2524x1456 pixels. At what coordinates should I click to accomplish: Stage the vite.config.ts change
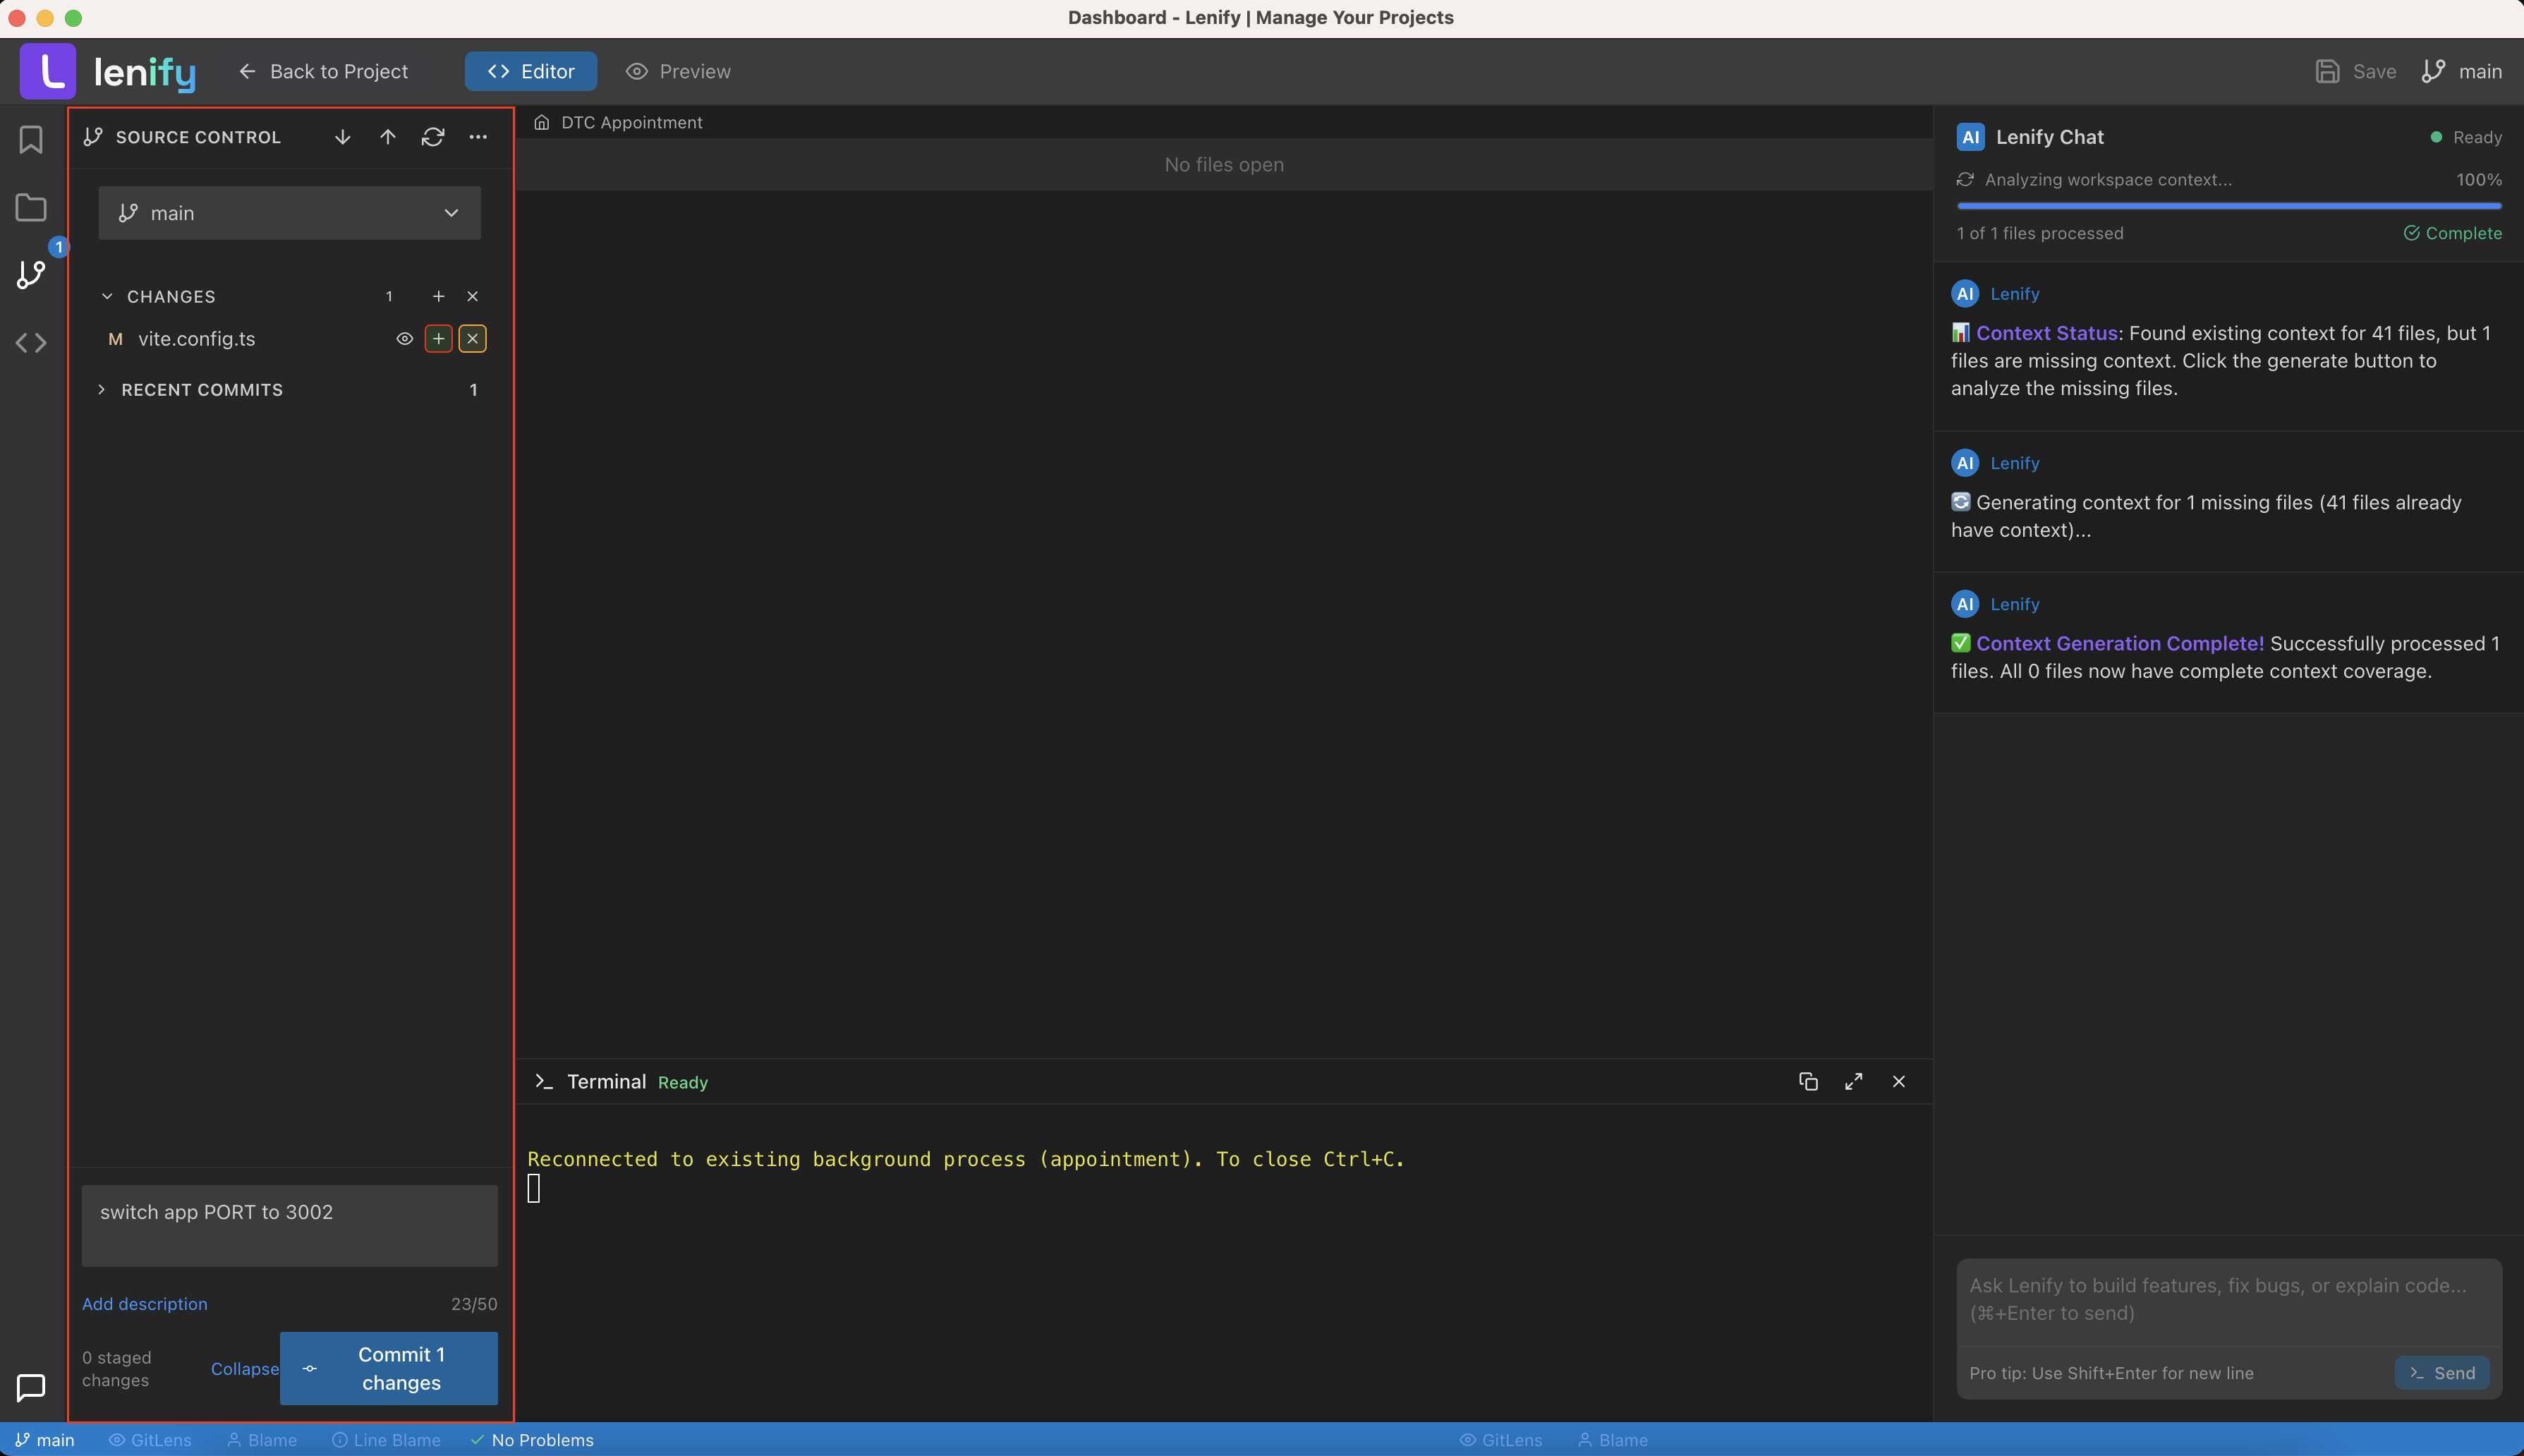point(438,338)
